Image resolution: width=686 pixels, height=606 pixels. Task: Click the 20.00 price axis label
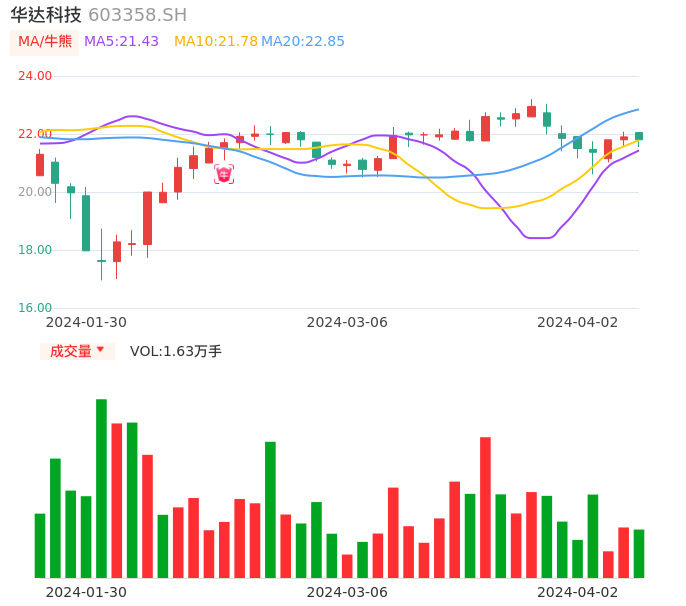tap(35, 192)
